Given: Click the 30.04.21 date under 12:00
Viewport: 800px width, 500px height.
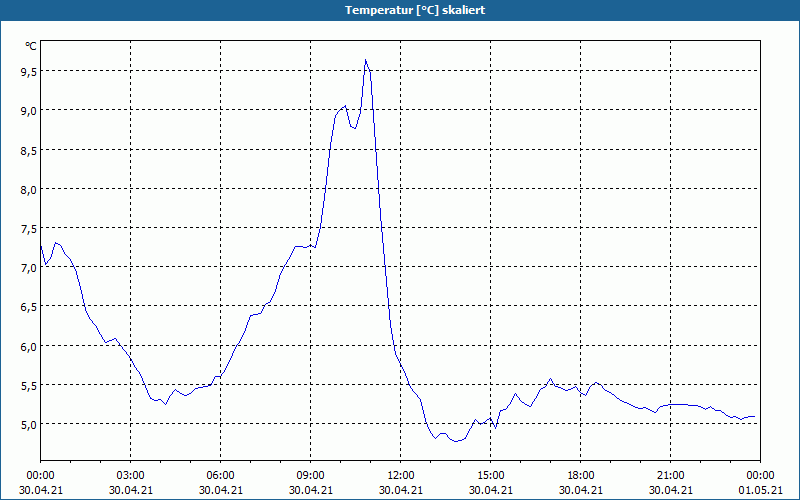Looking at the screenshot, I should [401, 490].
